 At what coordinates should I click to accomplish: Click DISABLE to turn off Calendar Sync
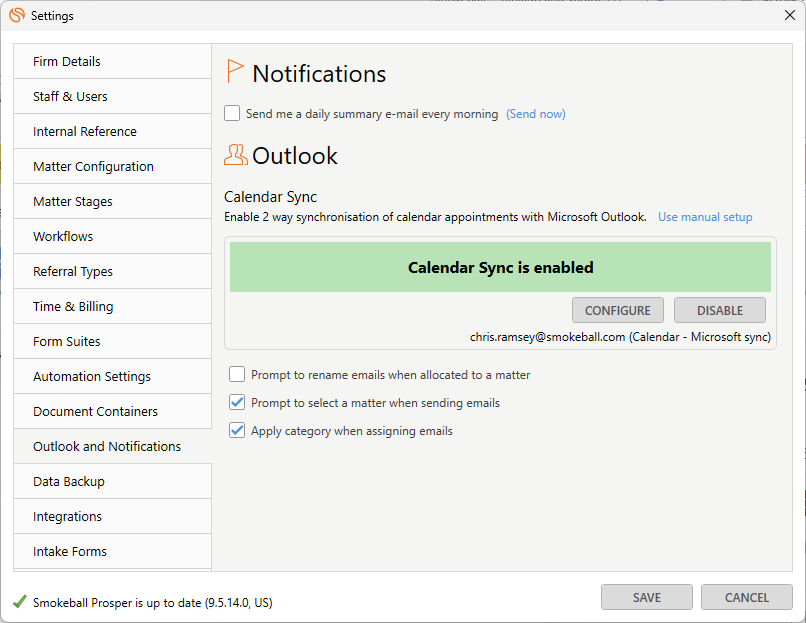pyautogui.click(x=720, y=310)
